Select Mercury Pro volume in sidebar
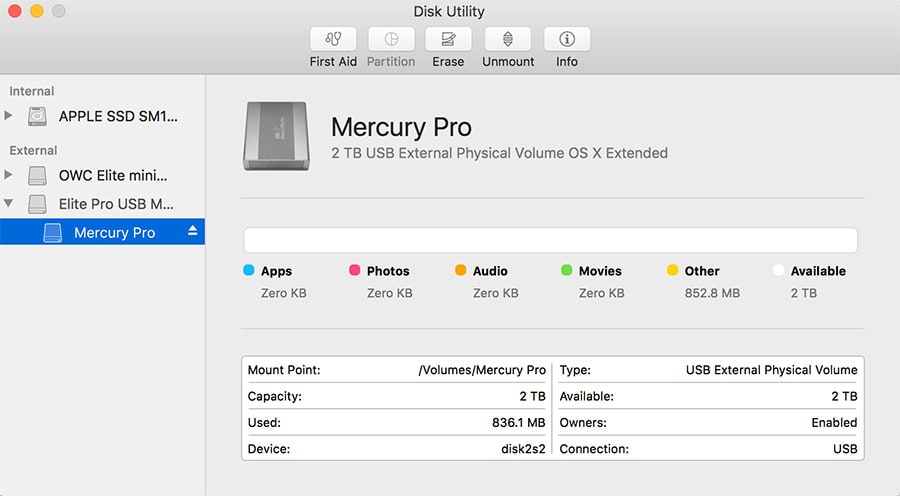Image resolution: width=900 pixels, height=496 pixels. pos(114,233)
